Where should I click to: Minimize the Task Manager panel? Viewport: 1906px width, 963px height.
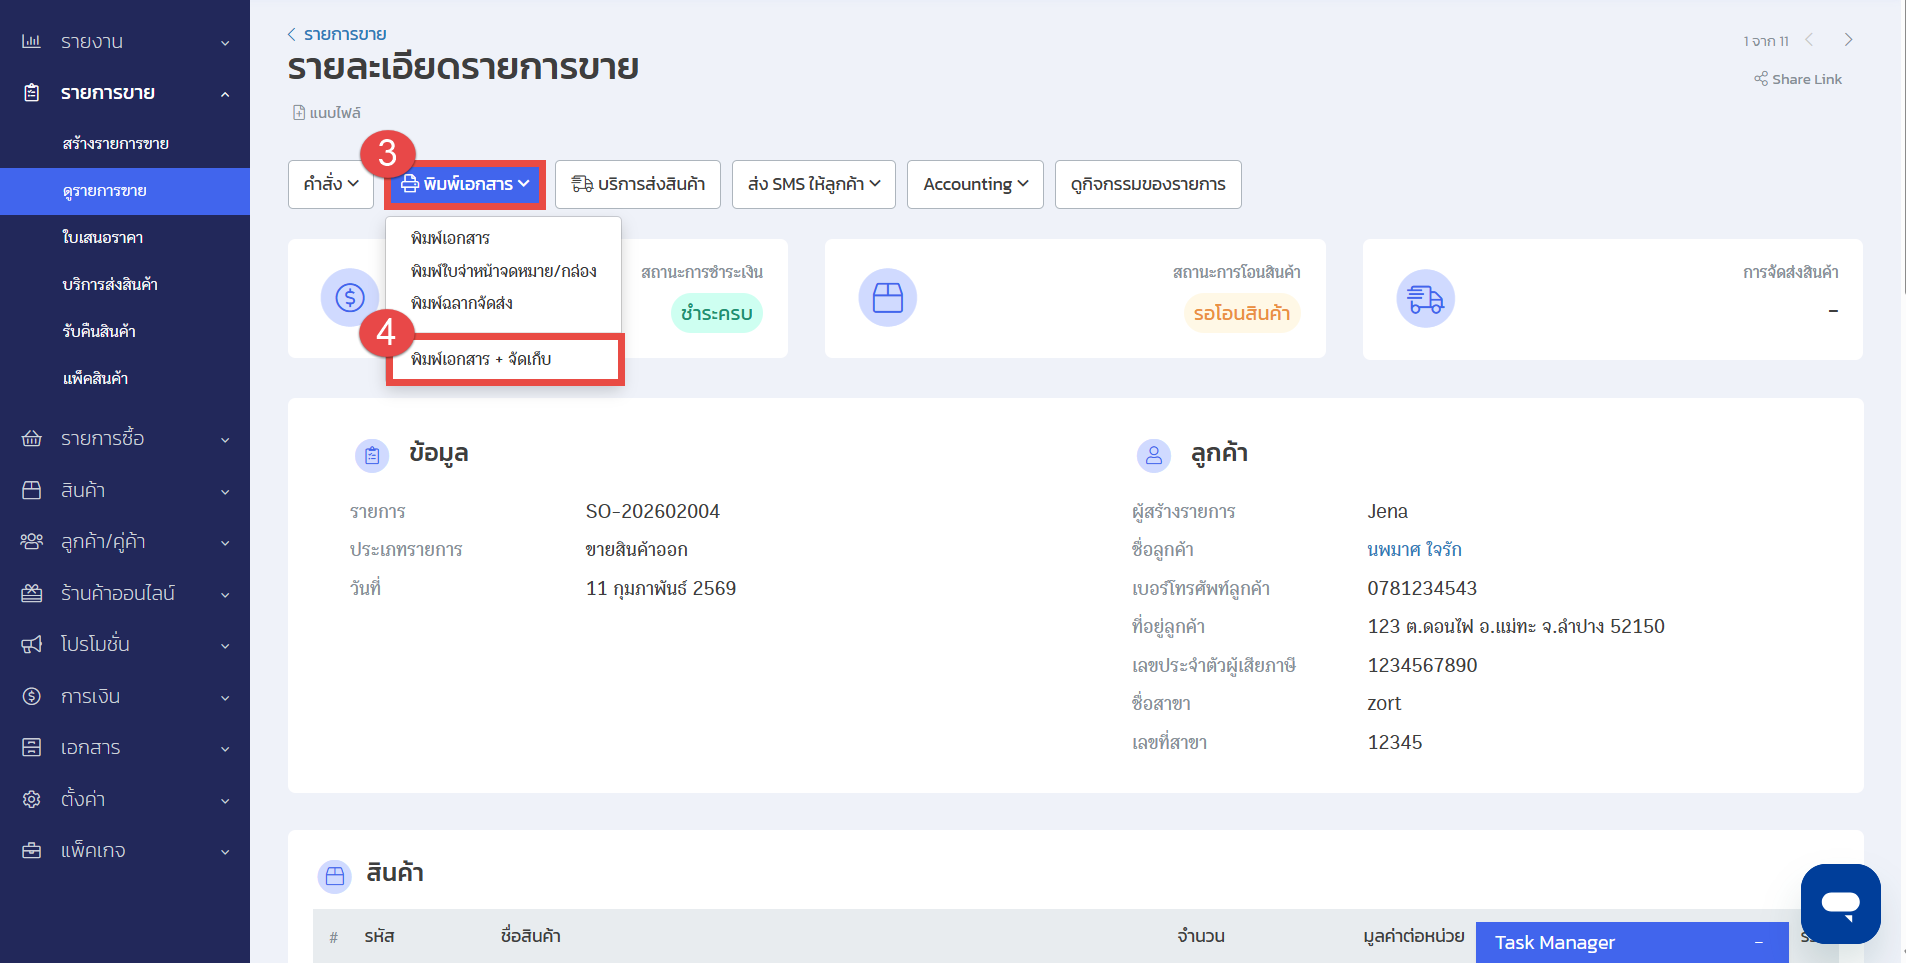[x=1758, y=943]
